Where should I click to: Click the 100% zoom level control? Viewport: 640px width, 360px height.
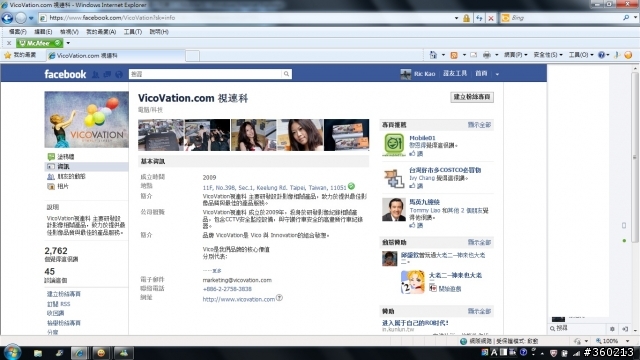coord(611,341)
